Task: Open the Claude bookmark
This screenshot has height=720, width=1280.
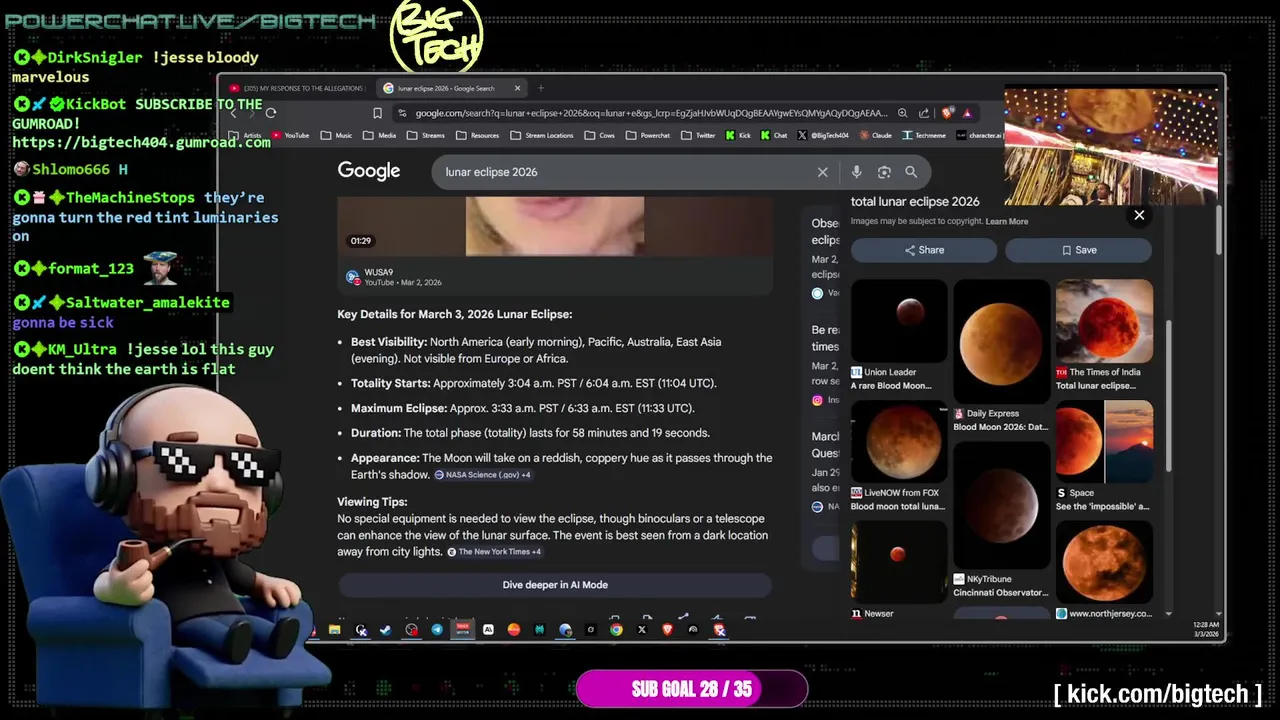Action: (x=875, y=135)
